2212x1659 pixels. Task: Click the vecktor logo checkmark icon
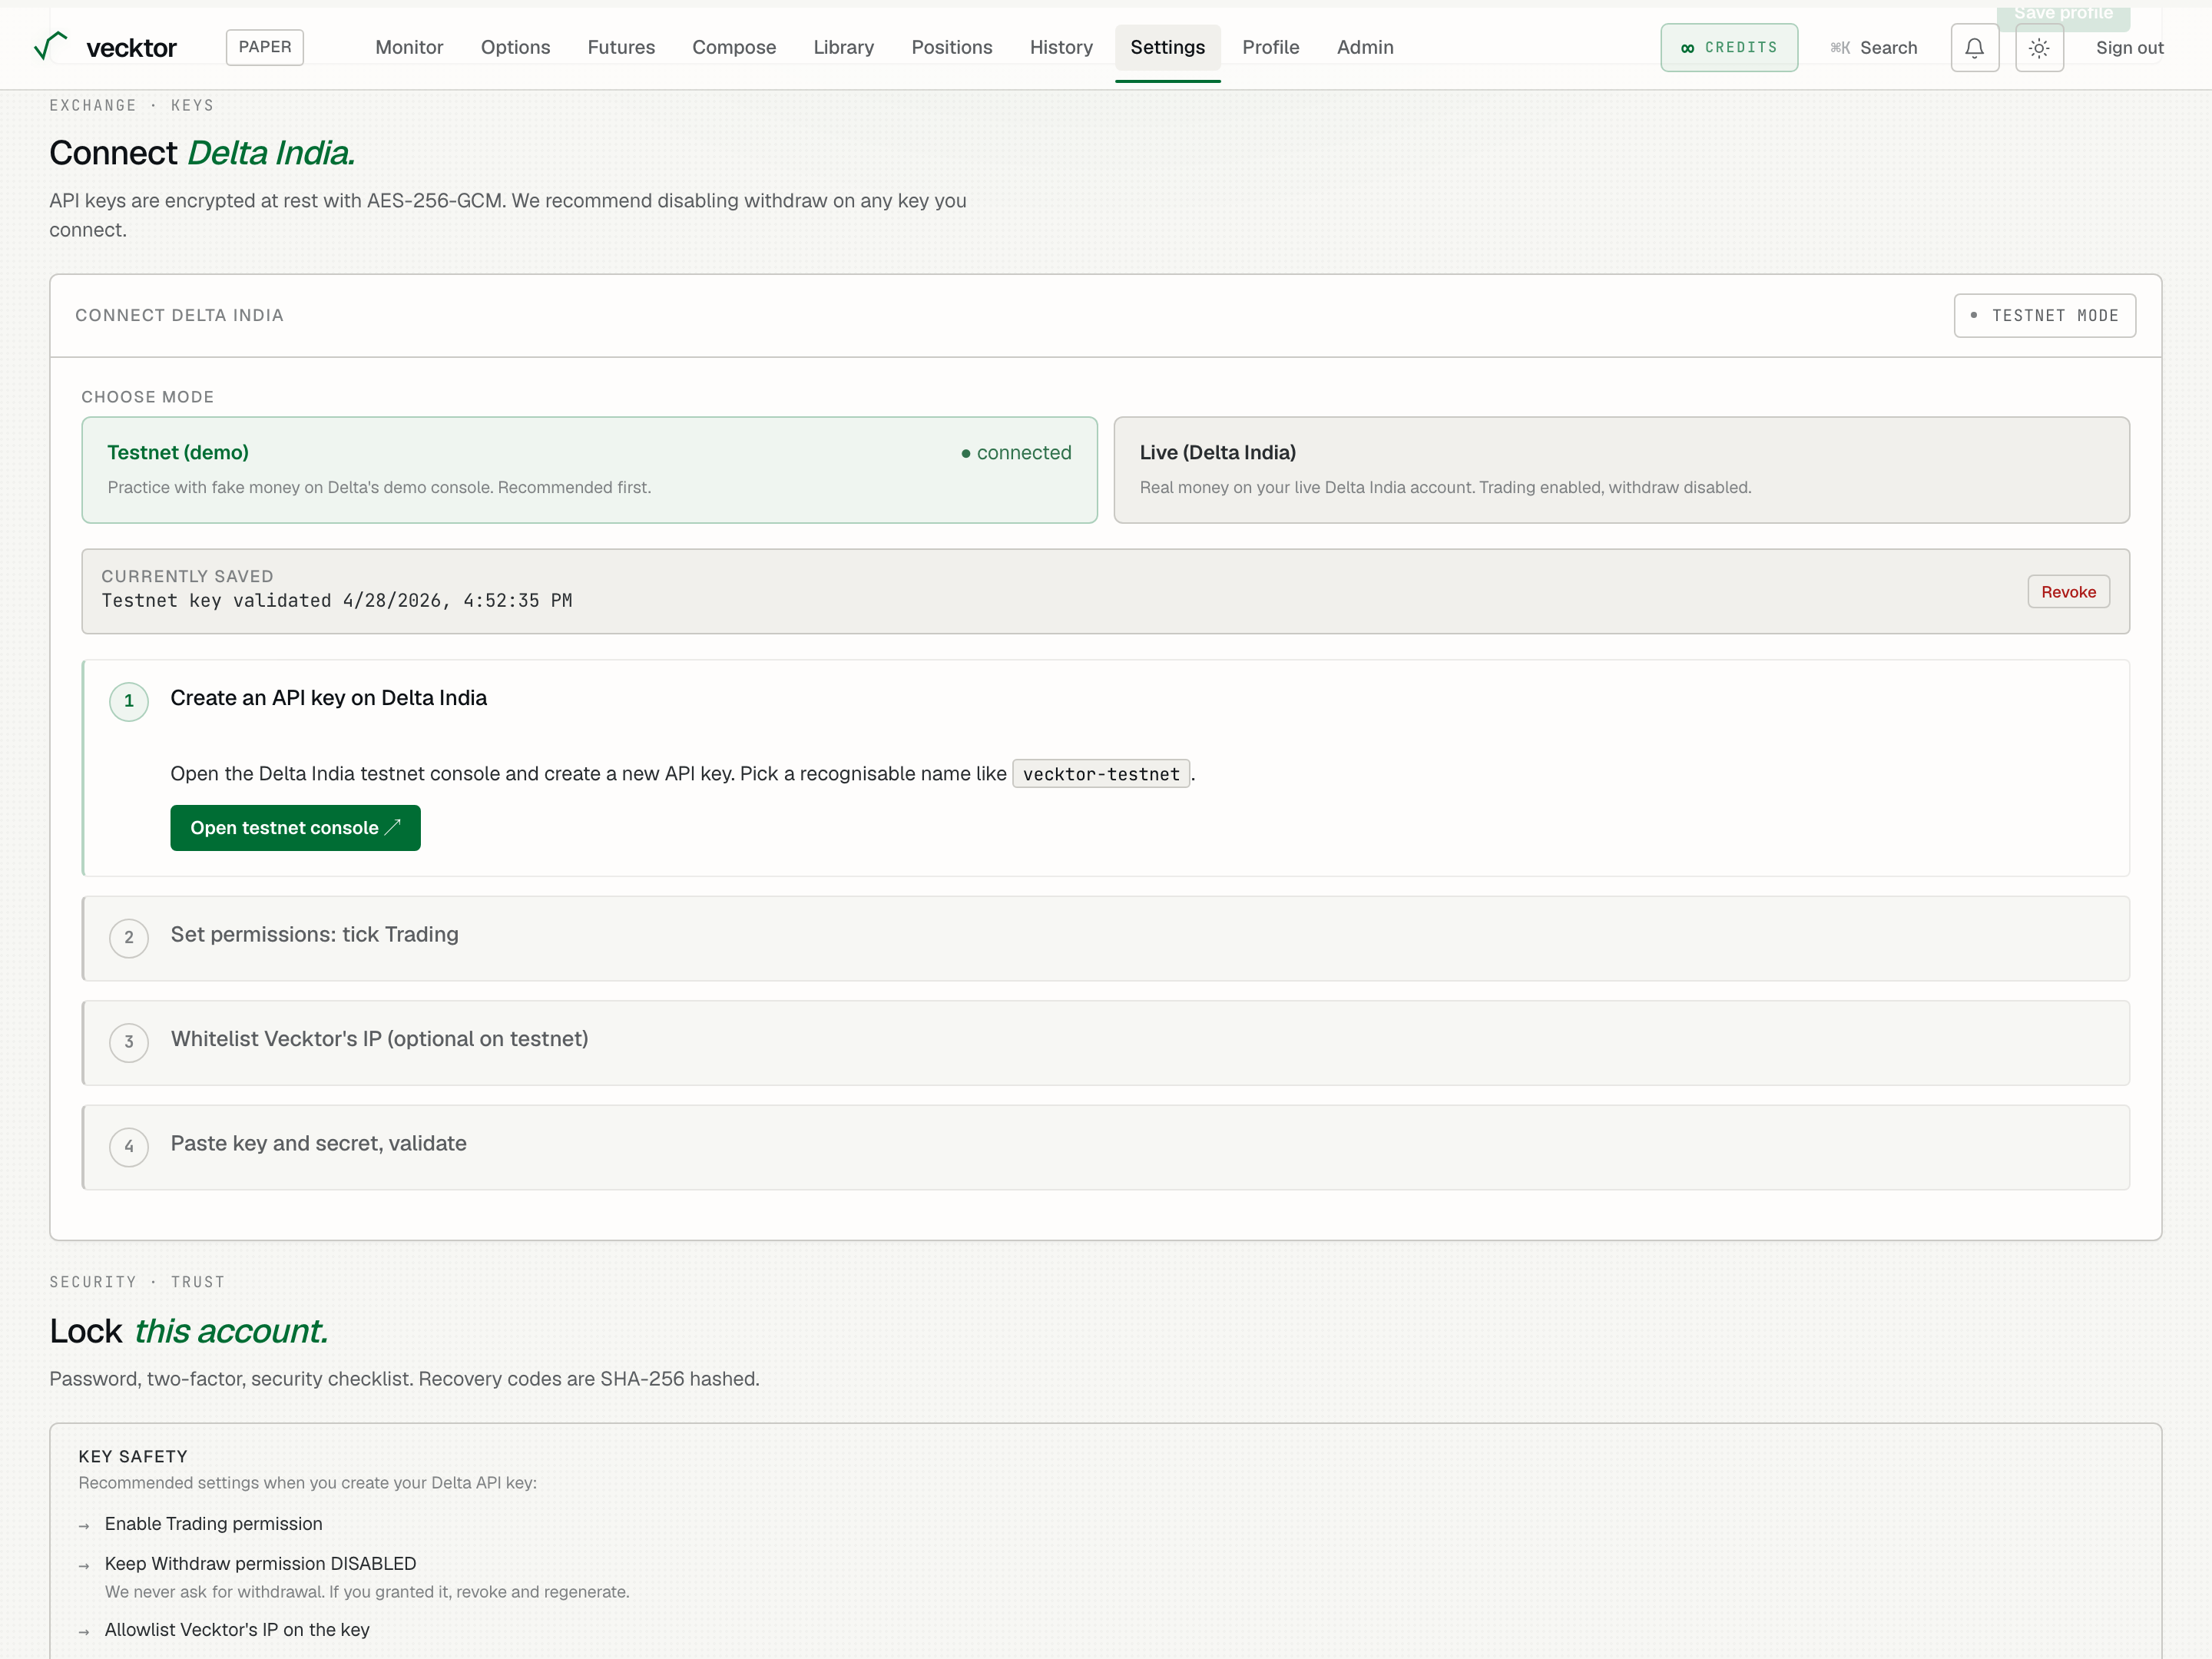point(50,46)
